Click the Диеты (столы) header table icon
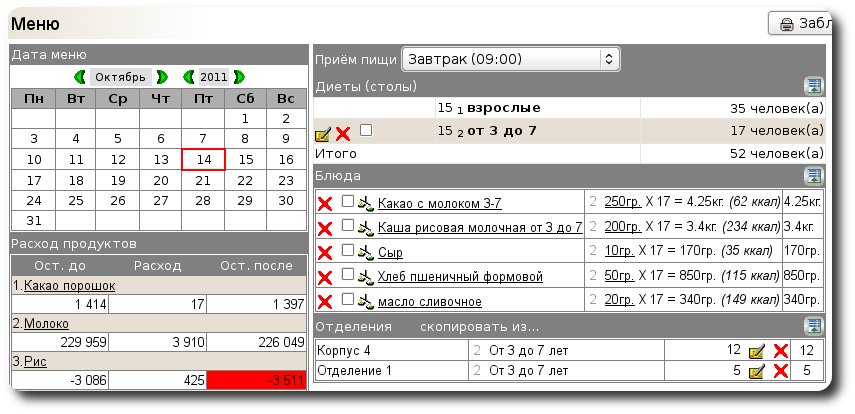Image resolution: width=855 pixels, height=414 pixels. click(x=814, y=87)
